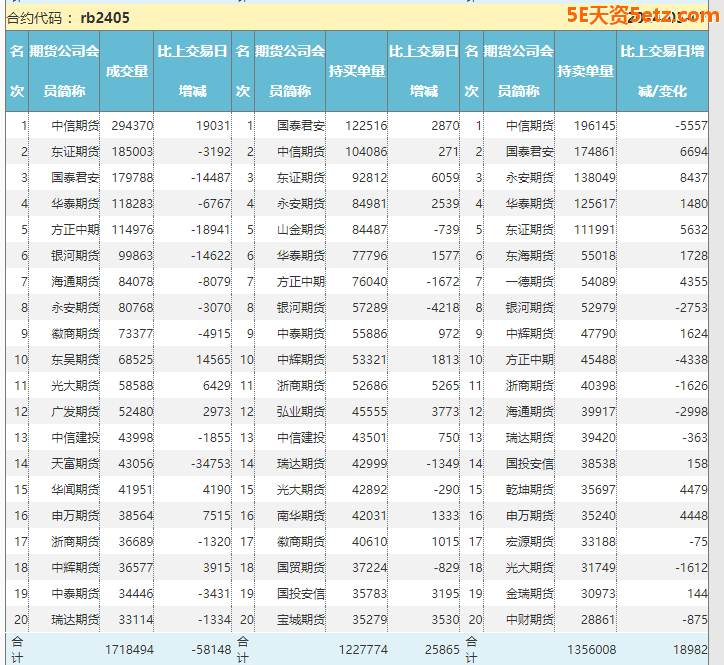Select 宝城期货 at rank 20
This screenshot has width=724, height=665.
click(x=301, y=619)
